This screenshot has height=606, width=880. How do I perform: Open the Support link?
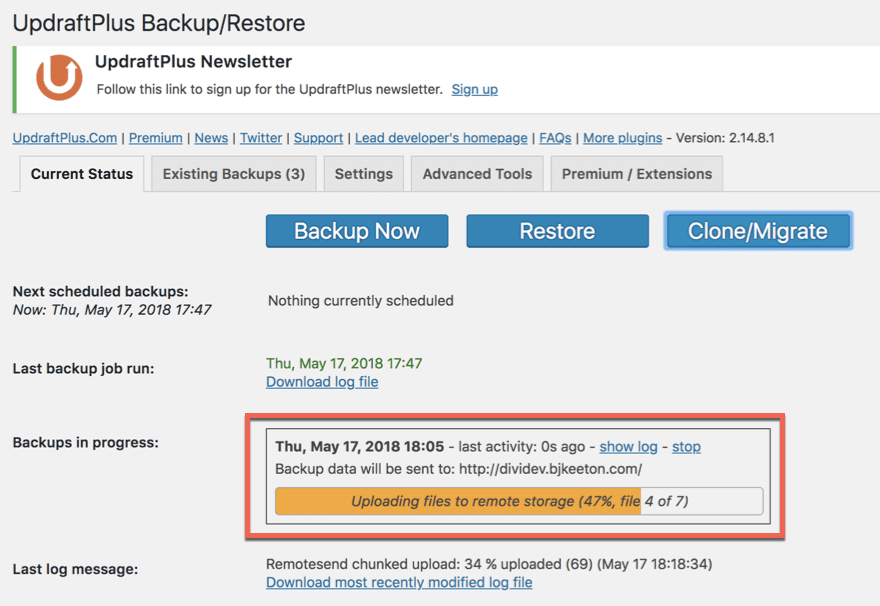point(318,137)
